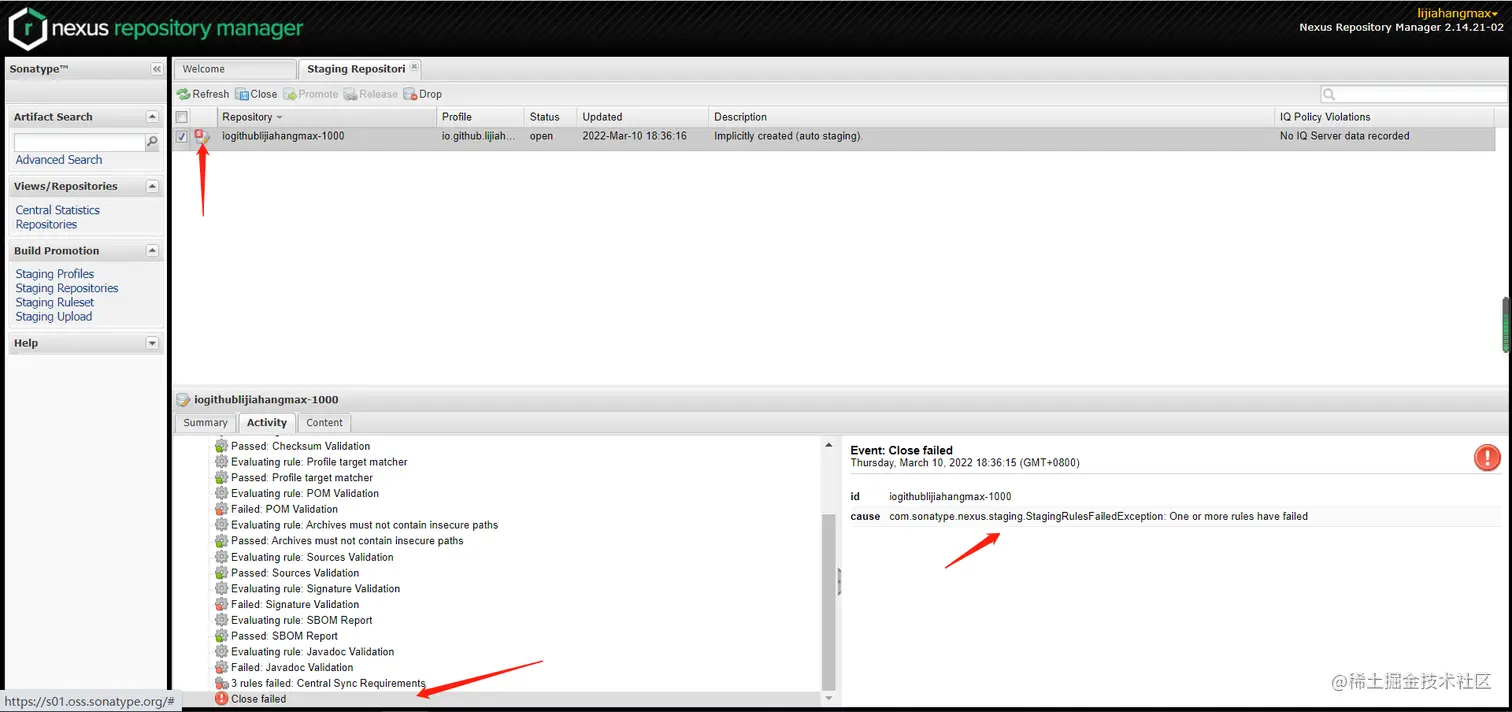
Task: Click the gear icon beside Failed: POM Validation
Action: pyautogui.click(x=222, y=509)
